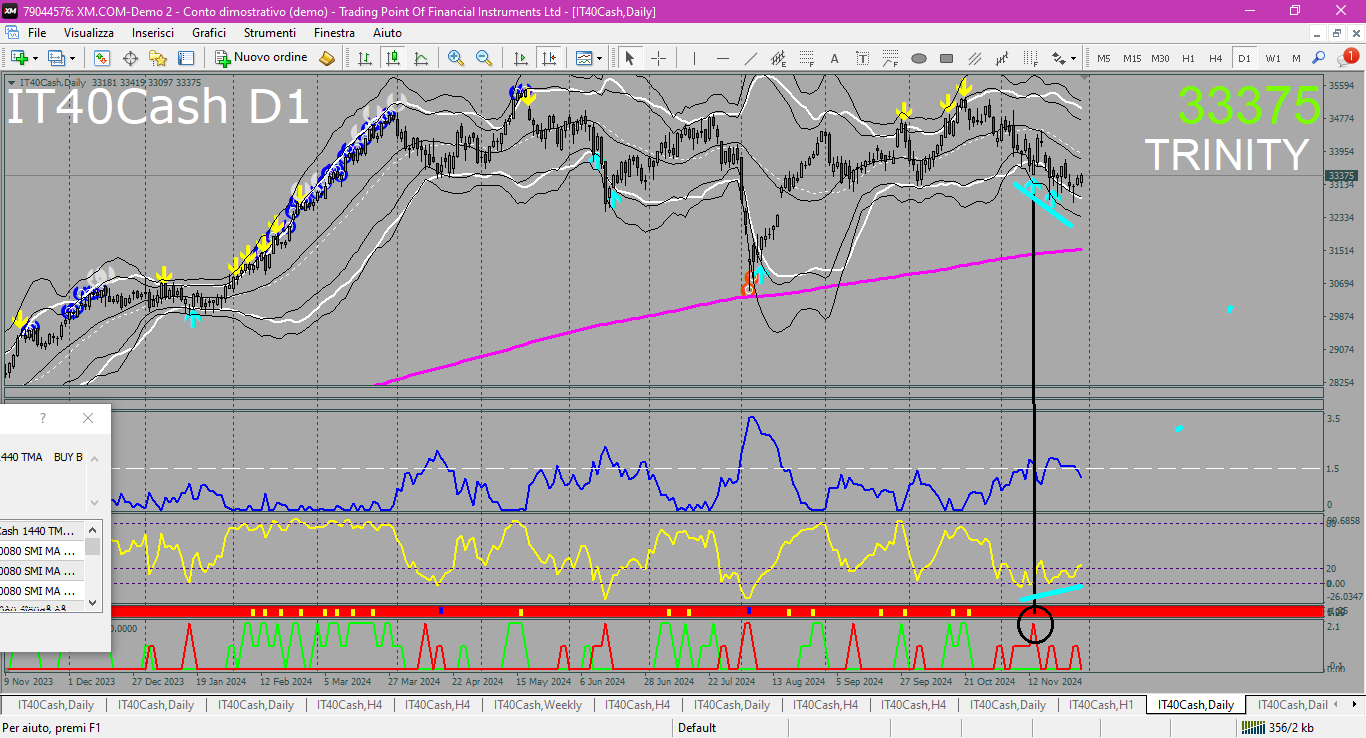1366x738 pixels.
Task: Switch chart to candlesticks icon
Action: point(393,58)
